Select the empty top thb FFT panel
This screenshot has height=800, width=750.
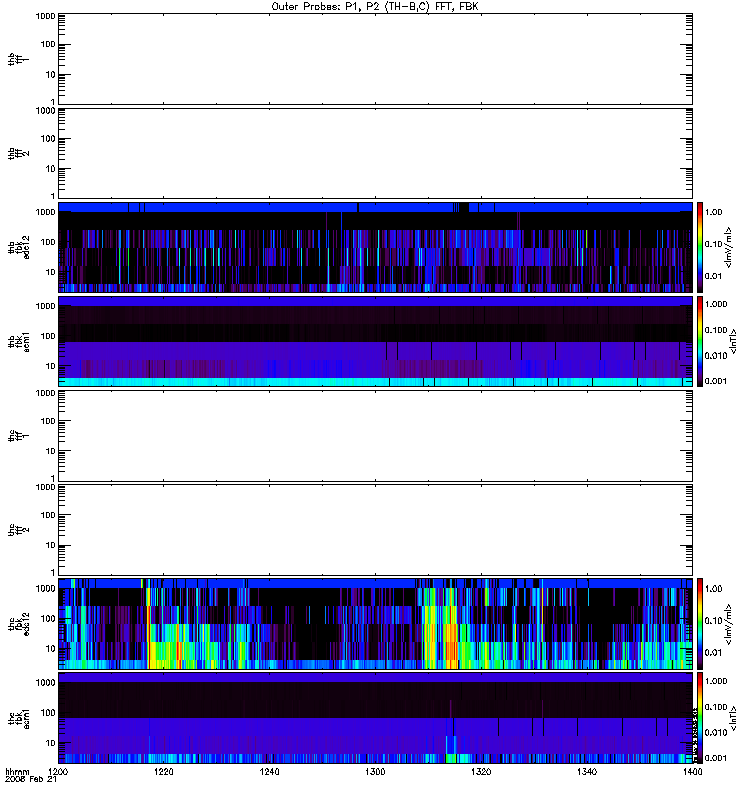[375, 58]
